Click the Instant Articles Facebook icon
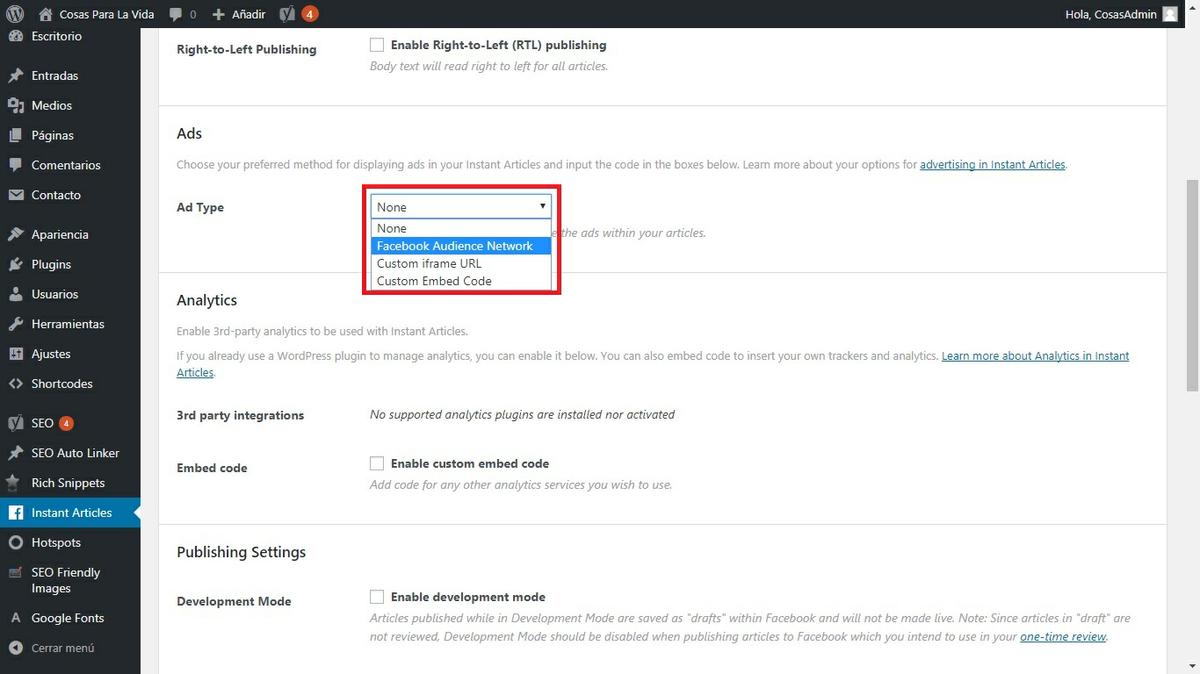The image size is (1200, 674). [x=15, y=513]
